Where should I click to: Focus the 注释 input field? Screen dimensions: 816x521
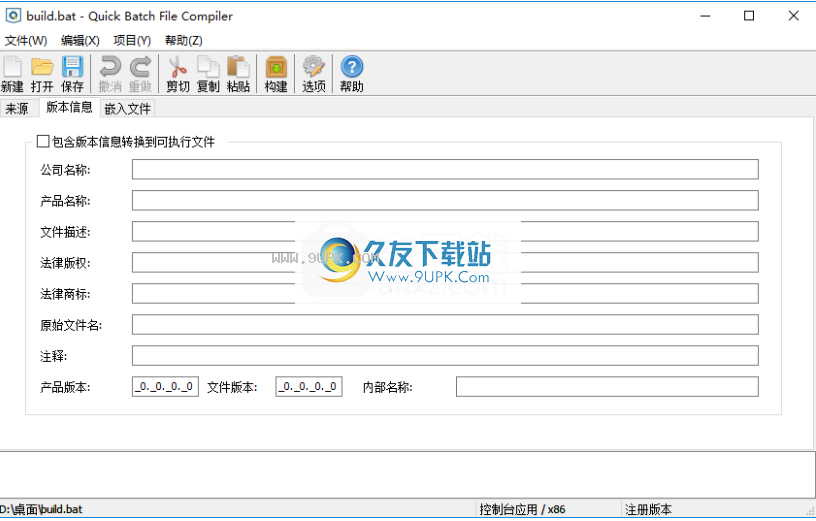pyautogui.click(x=445, y=355)
